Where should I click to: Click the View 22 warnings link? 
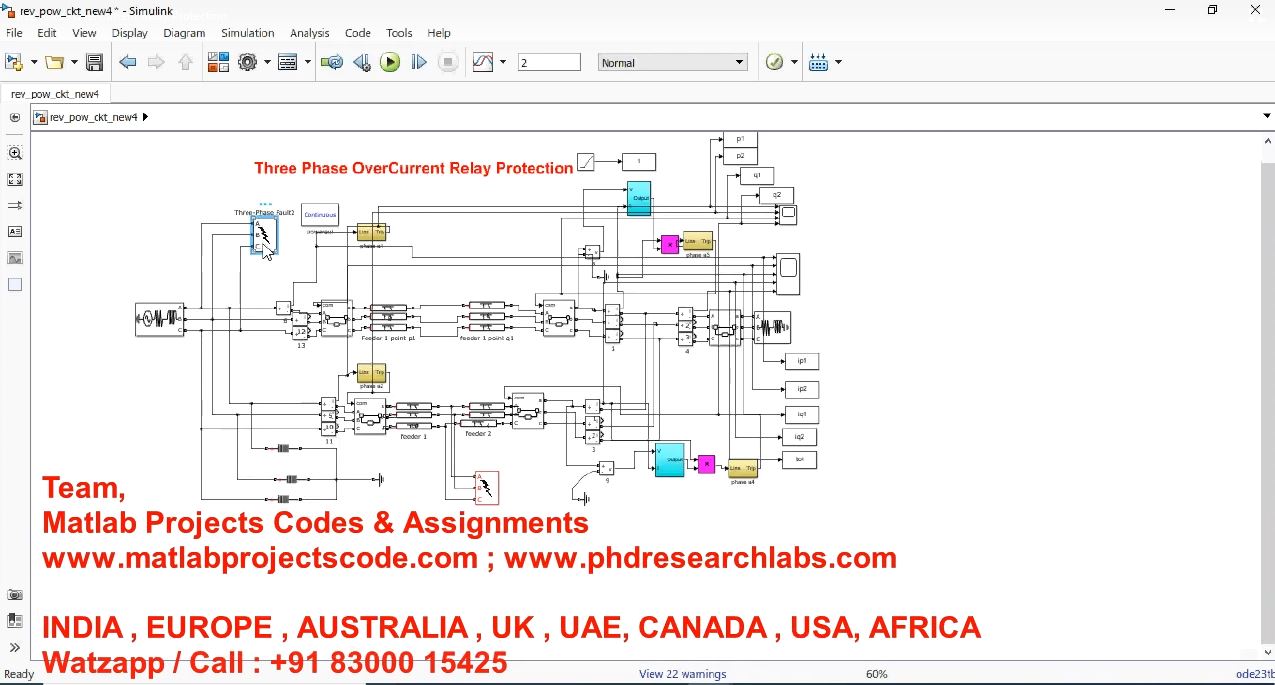click(682, 674)
